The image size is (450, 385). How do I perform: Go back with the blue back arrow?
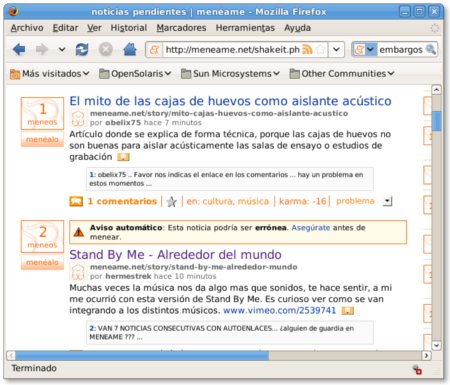point(19,50)
